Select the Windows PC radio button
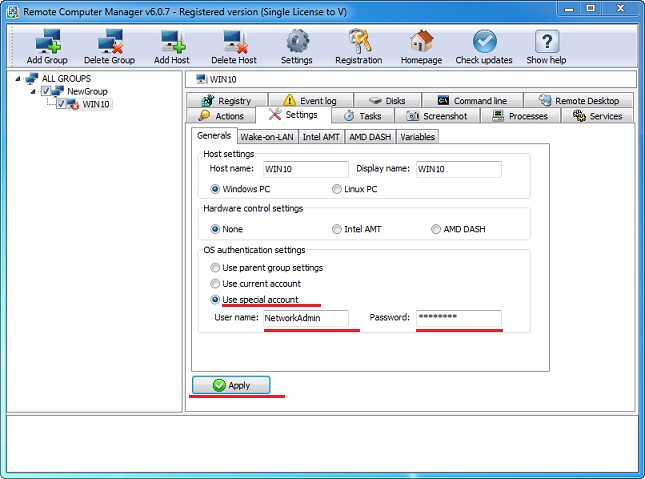The width and height of the screenshot is (645, 479). [x=215, y=189]
